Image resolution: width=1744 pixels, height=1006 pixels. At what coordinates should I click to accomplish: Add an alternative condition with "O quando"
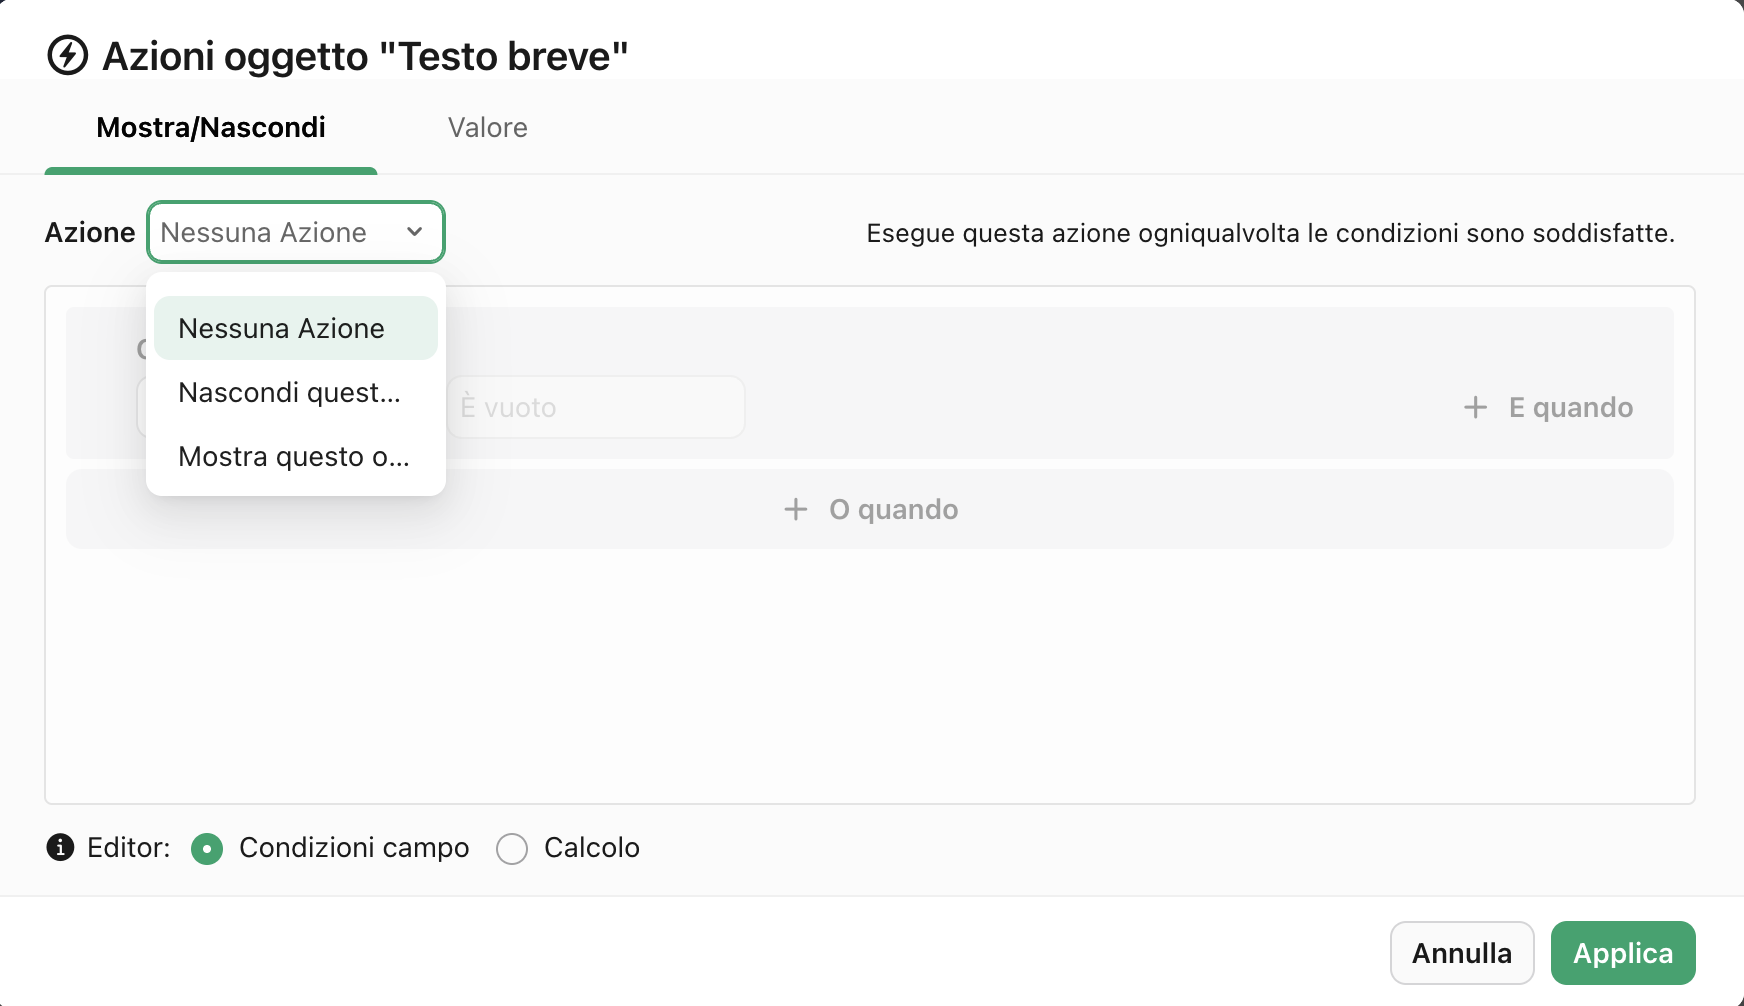pos(869,509)
